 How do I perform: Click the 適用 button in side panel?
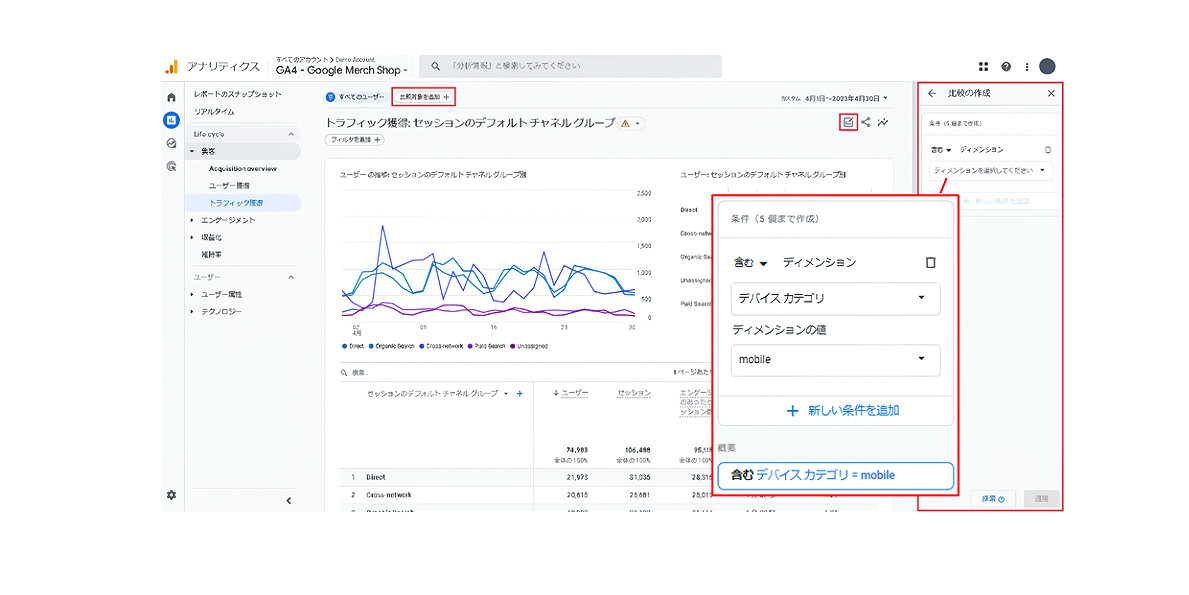(1041, 499)
